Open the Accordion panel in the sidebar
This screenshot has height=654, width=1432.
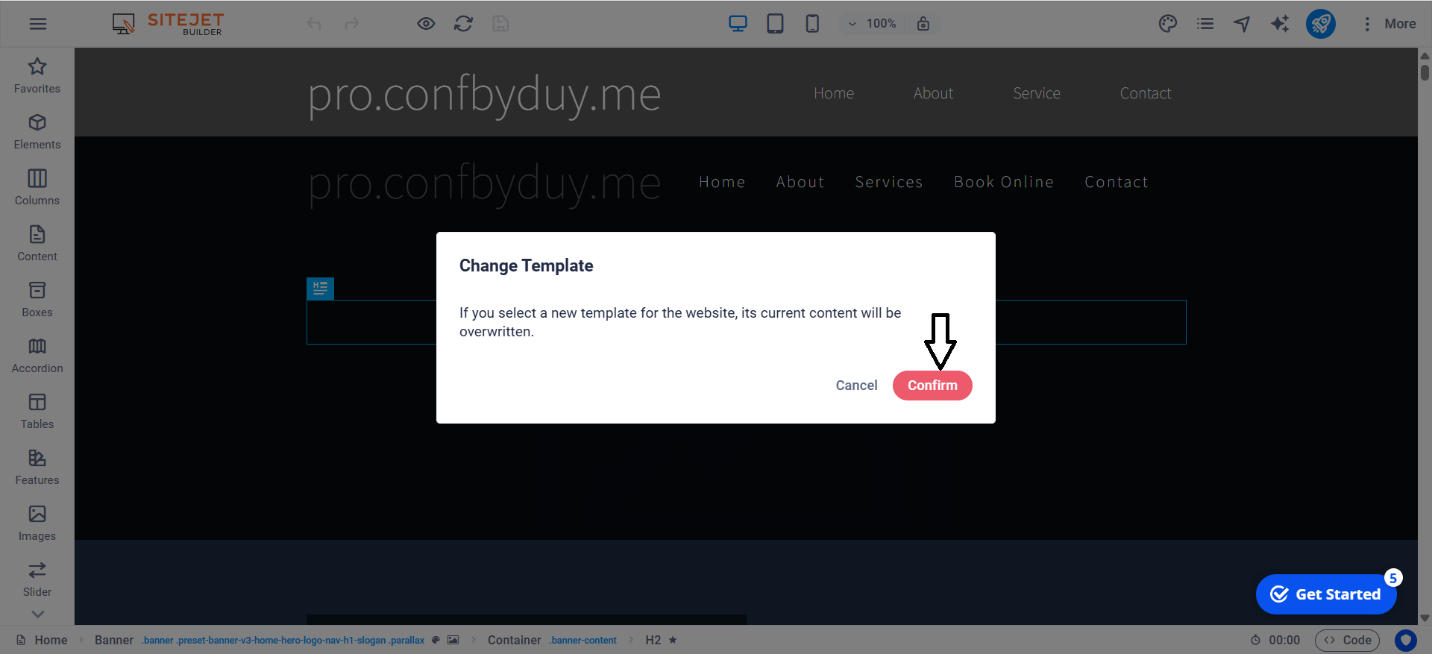[x=37, y=355]
